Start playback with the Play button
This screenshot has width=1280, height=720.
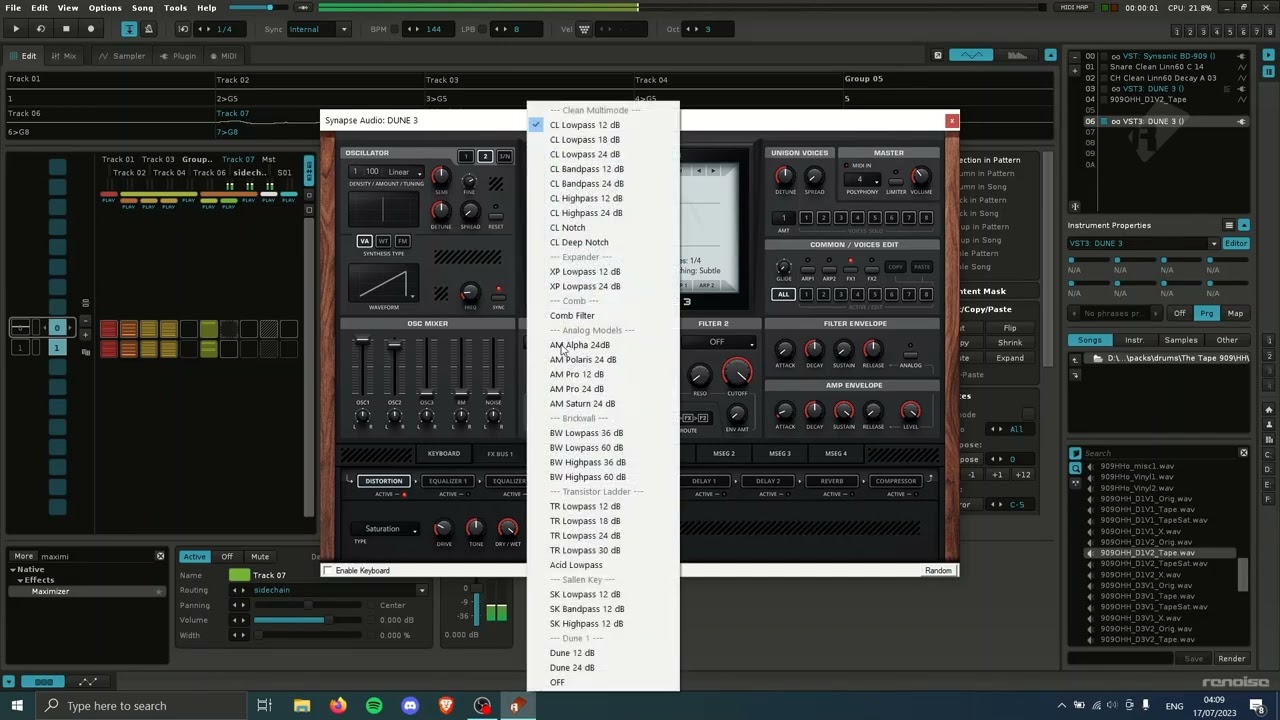[16, 29]
